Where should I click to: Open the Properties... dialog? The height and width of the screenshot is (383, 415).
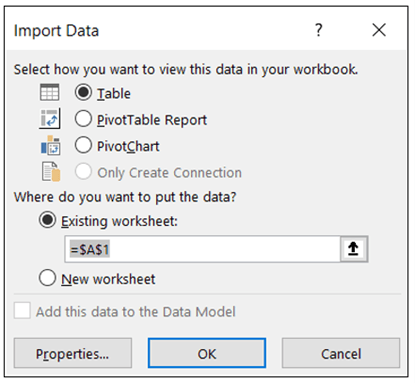(73, 353)
